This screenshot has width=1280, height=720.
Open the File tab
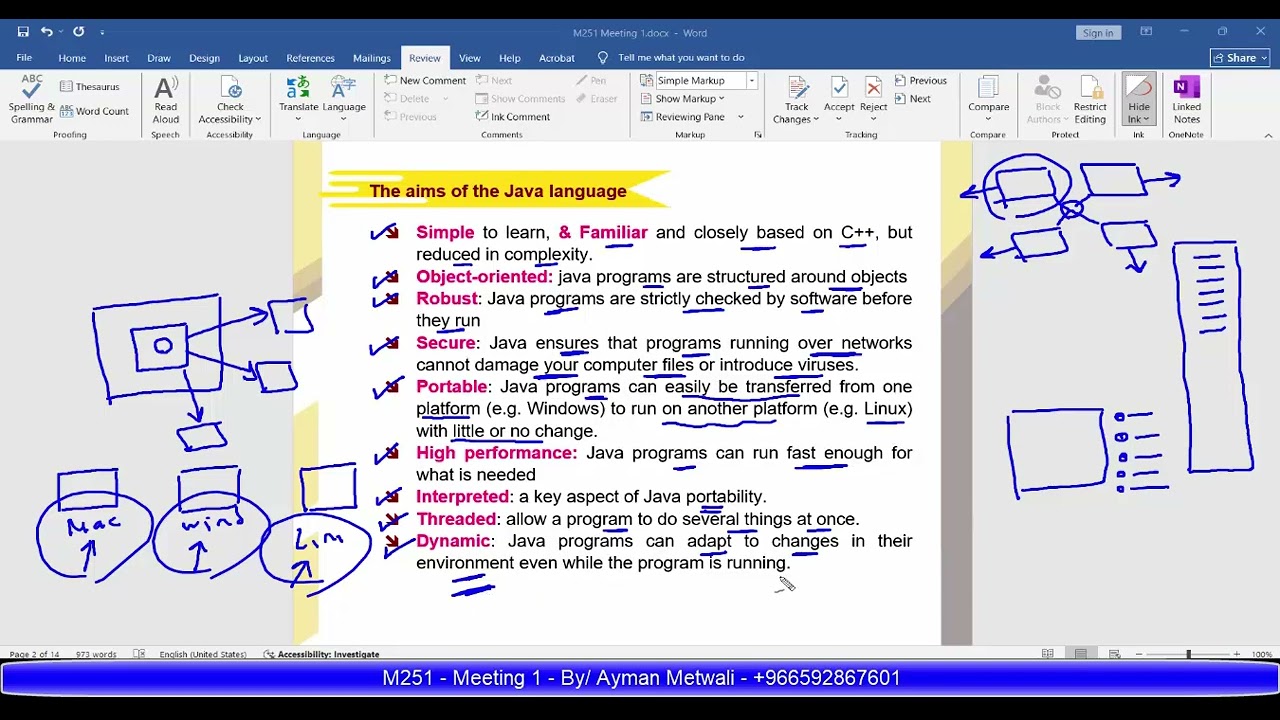(x=24, y=58)
